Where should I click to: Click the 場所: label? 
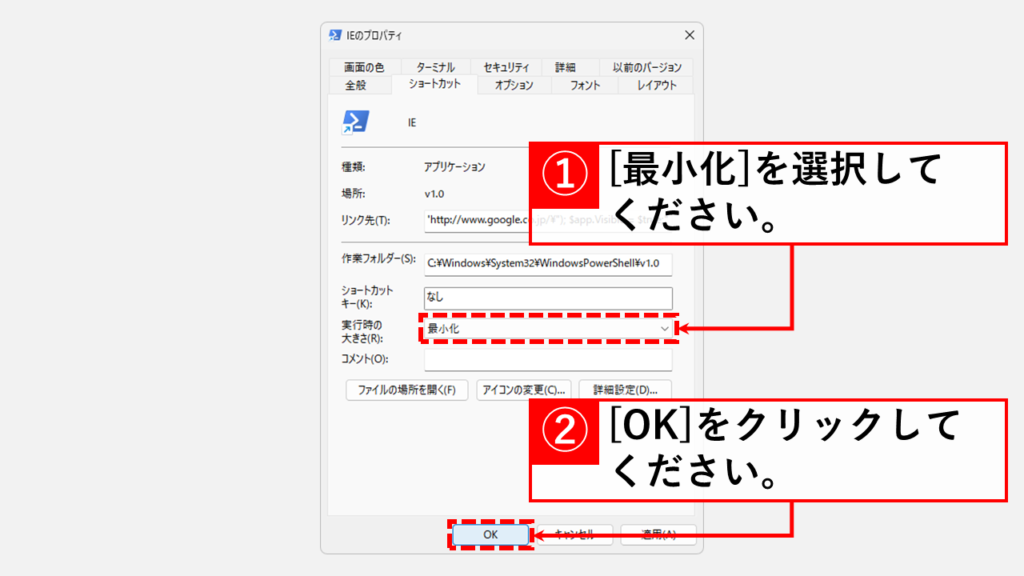pyautogui.click(x=353, y=194)
